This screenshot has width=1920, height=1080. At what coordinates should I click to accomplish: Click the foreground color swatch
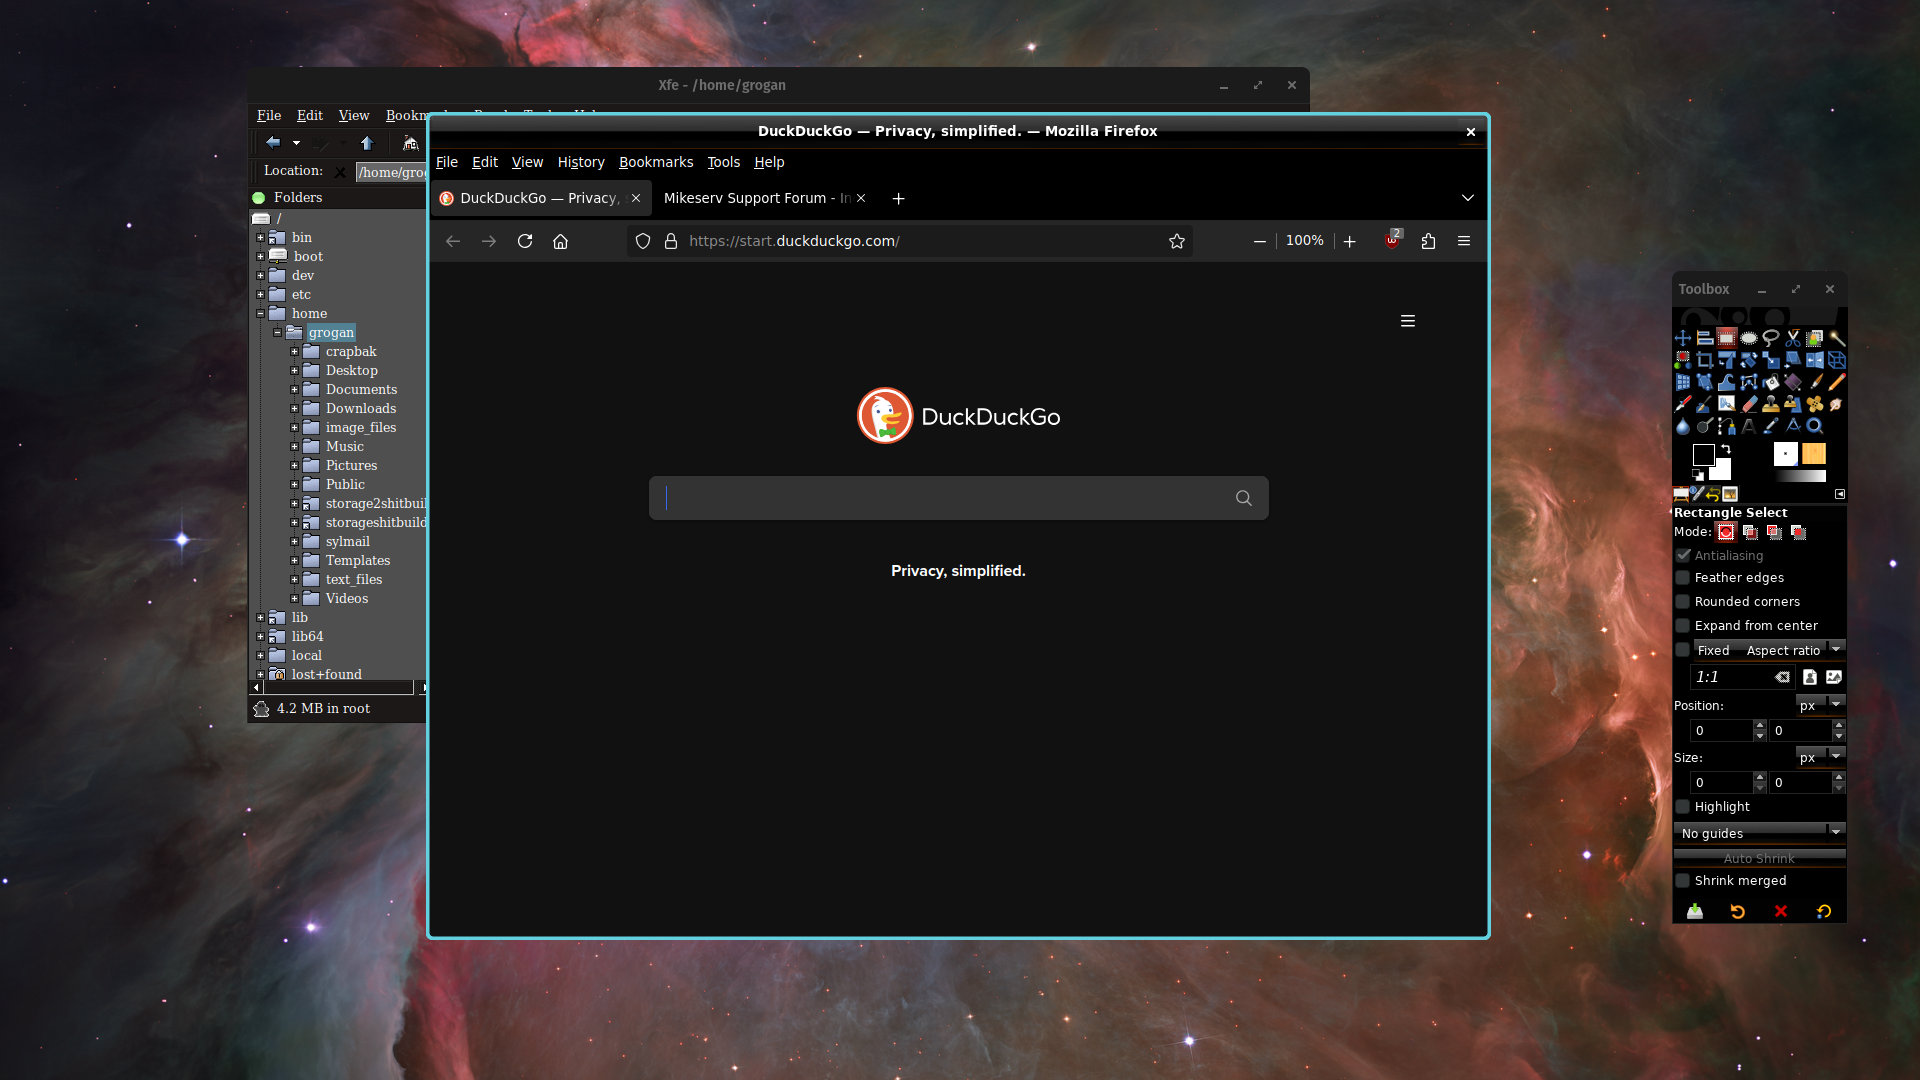[x=1703, y=455]
